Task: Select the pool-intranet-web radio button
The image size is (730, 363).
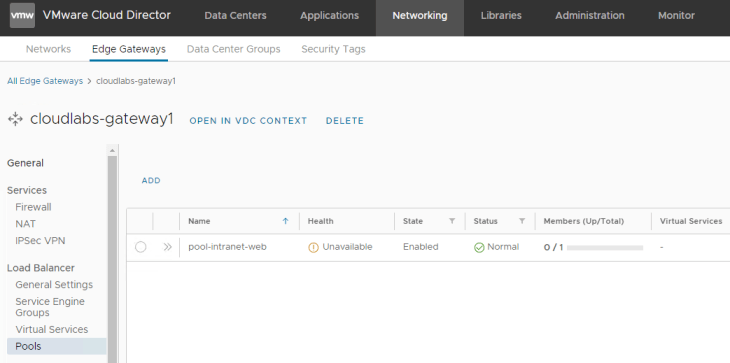Action: pyautogui.click(x=141, y=247)
